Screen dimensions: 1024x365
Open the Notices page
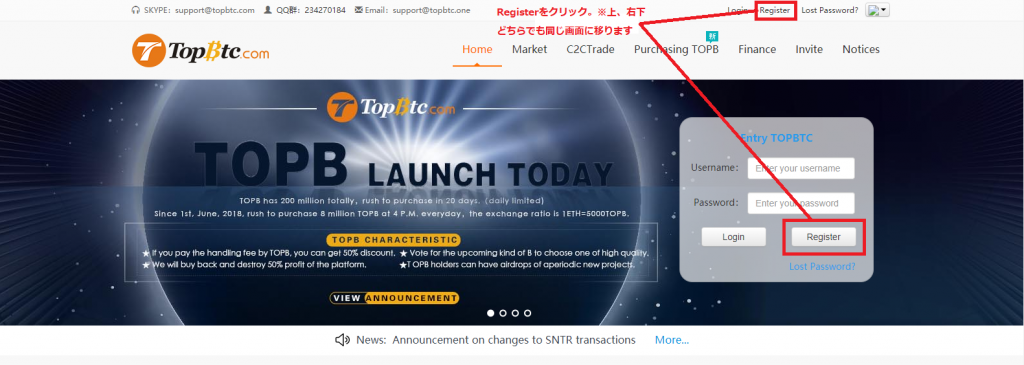point(861,50)
